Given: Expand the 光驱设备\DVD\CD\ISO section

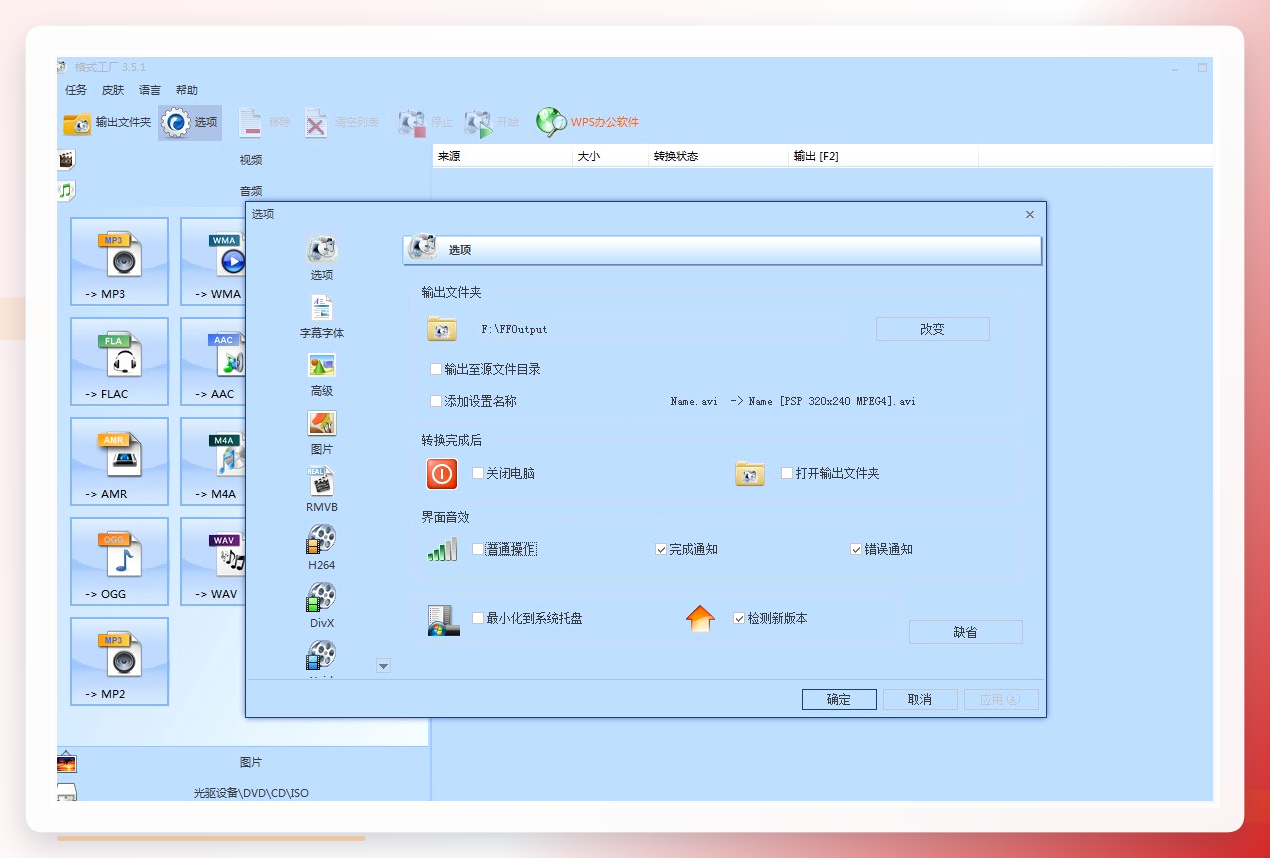Looking at the screenshot, I should point(250,793).
